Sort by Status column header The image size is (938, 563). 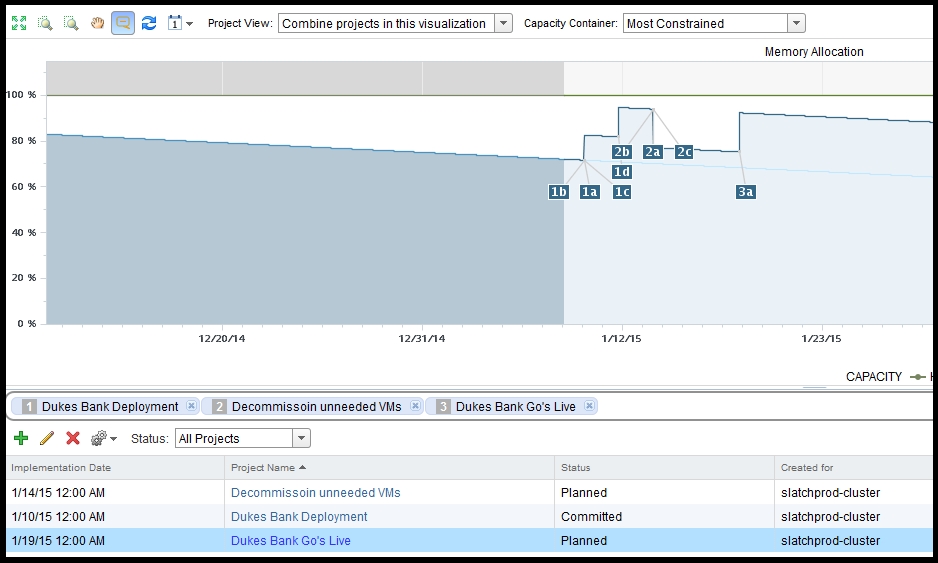tap(665, 467)
